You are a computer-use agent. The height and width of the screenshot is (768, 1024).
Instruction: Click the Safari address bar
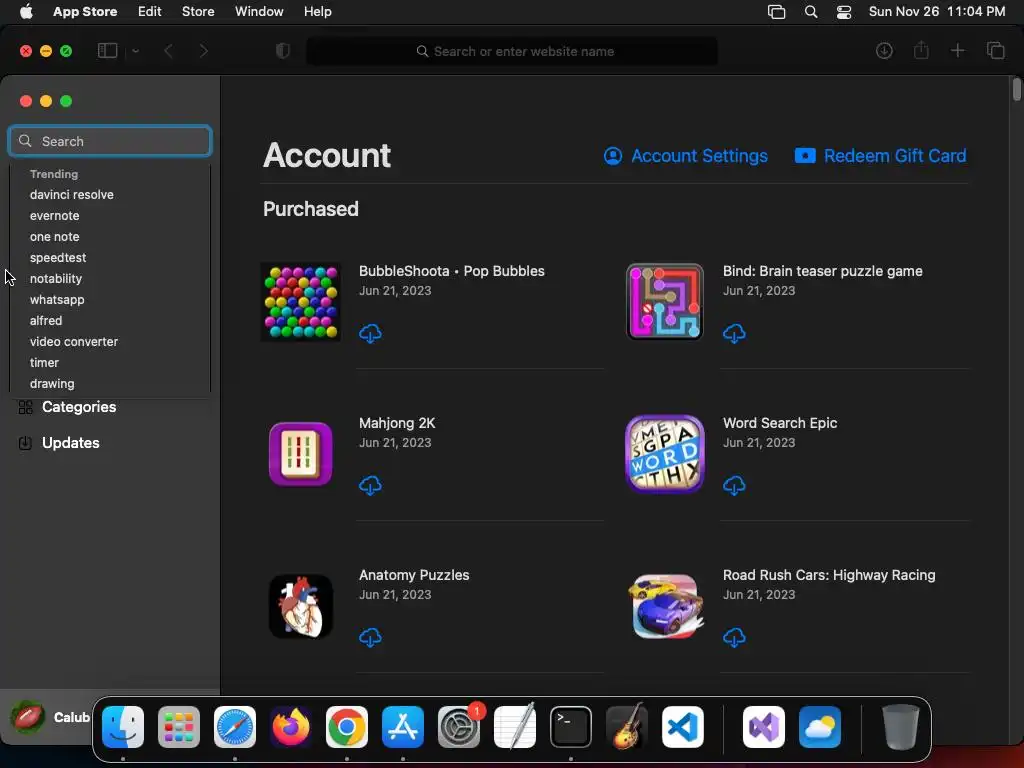click(x=512, y=51)
